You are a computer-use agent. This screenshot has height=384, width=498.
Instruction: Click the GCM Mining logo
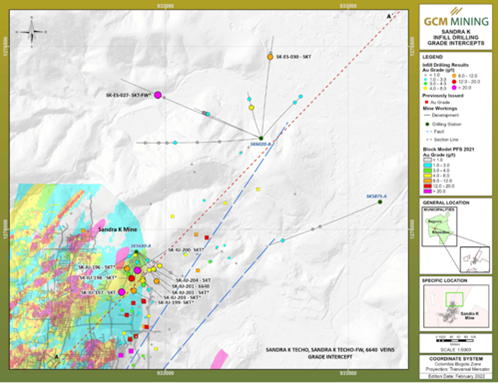456,18
